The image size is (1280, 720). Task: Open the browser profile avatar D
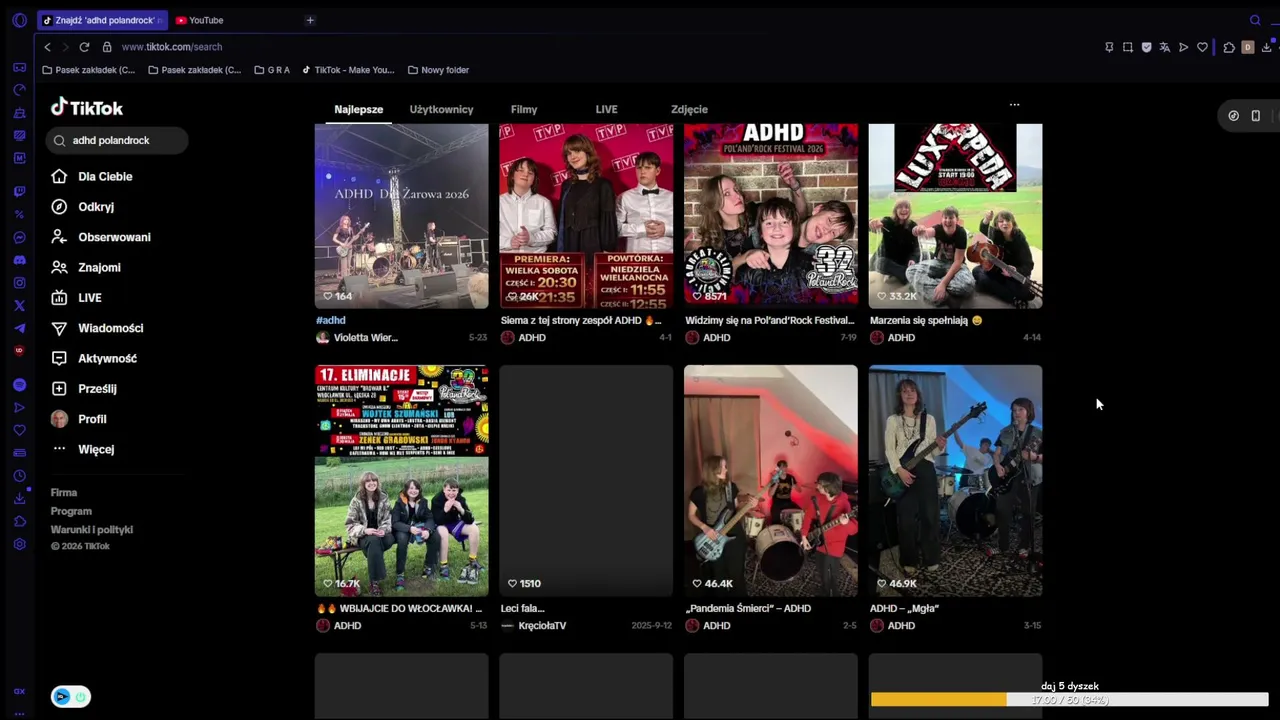point(1247,47)
